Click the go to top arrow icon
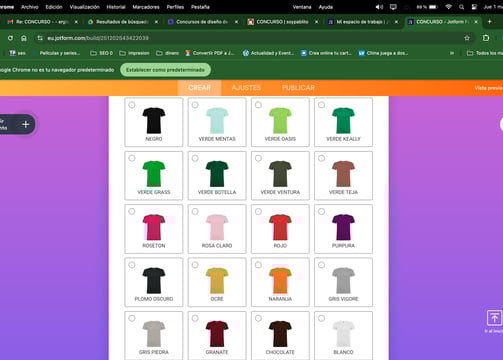503x360 pixels. click(494, 318)
